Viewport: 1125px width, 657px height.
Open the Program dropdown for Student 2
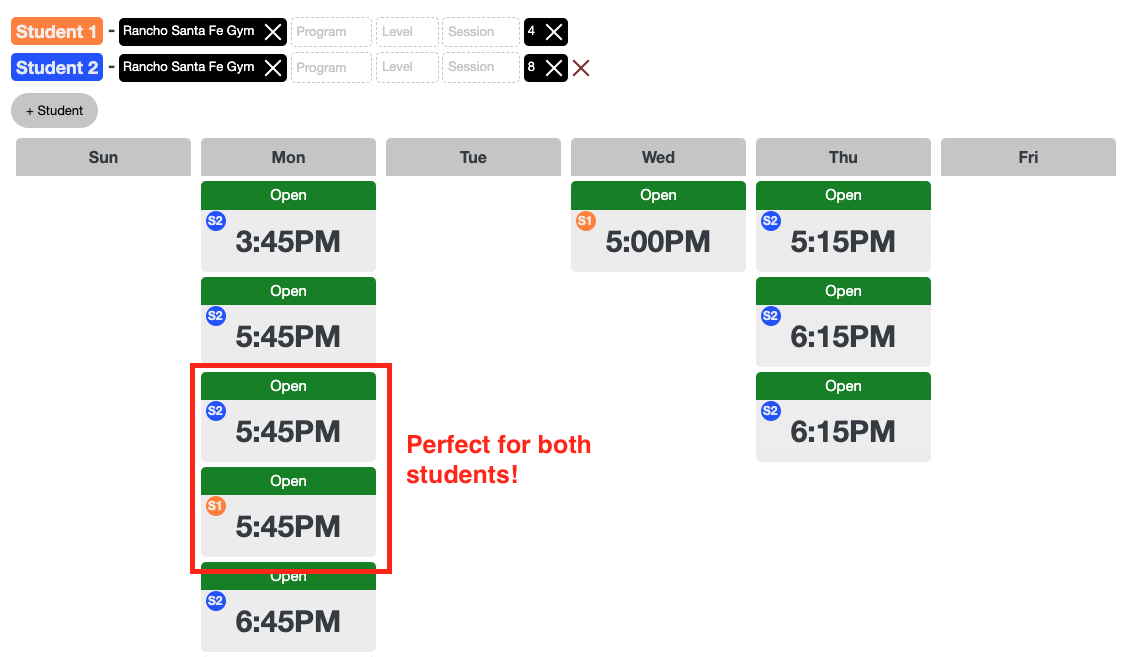(x=331, y=68)
